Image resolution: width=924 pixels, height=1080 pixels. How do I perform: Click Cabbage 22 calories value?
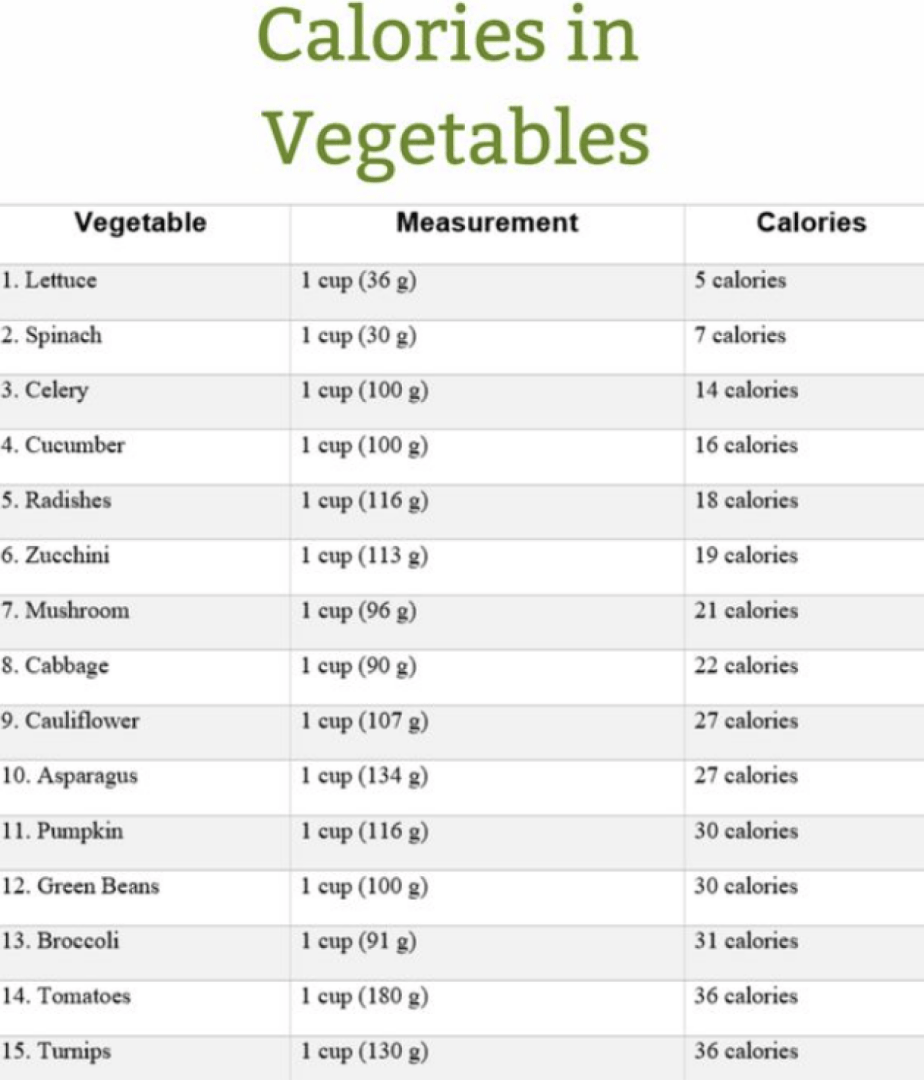click(746, 666)
